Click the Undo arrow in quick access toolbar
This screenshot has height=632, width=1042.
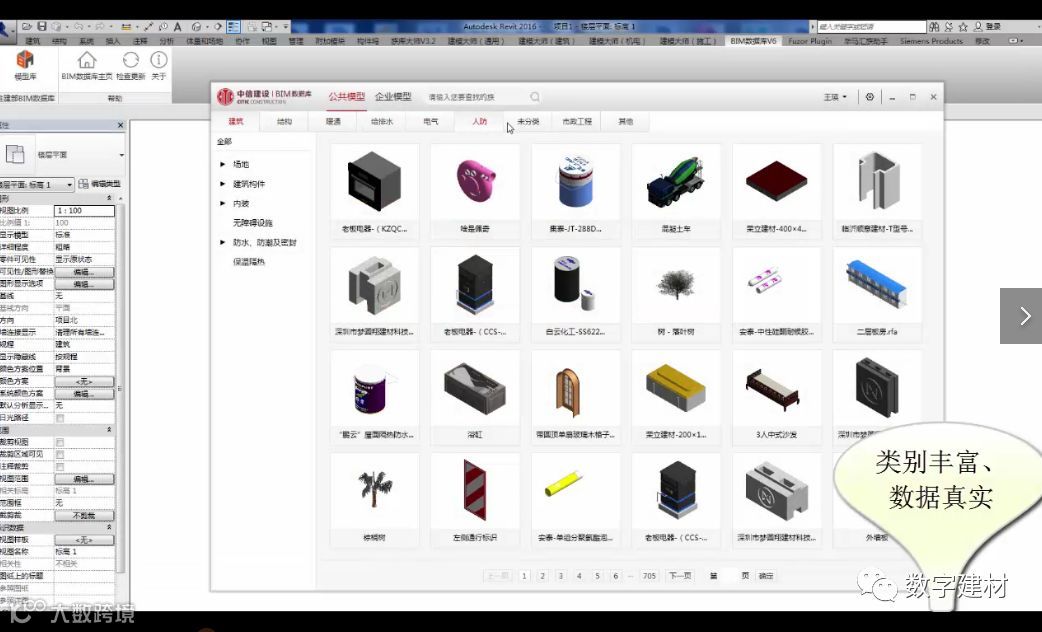coord(78,27)
